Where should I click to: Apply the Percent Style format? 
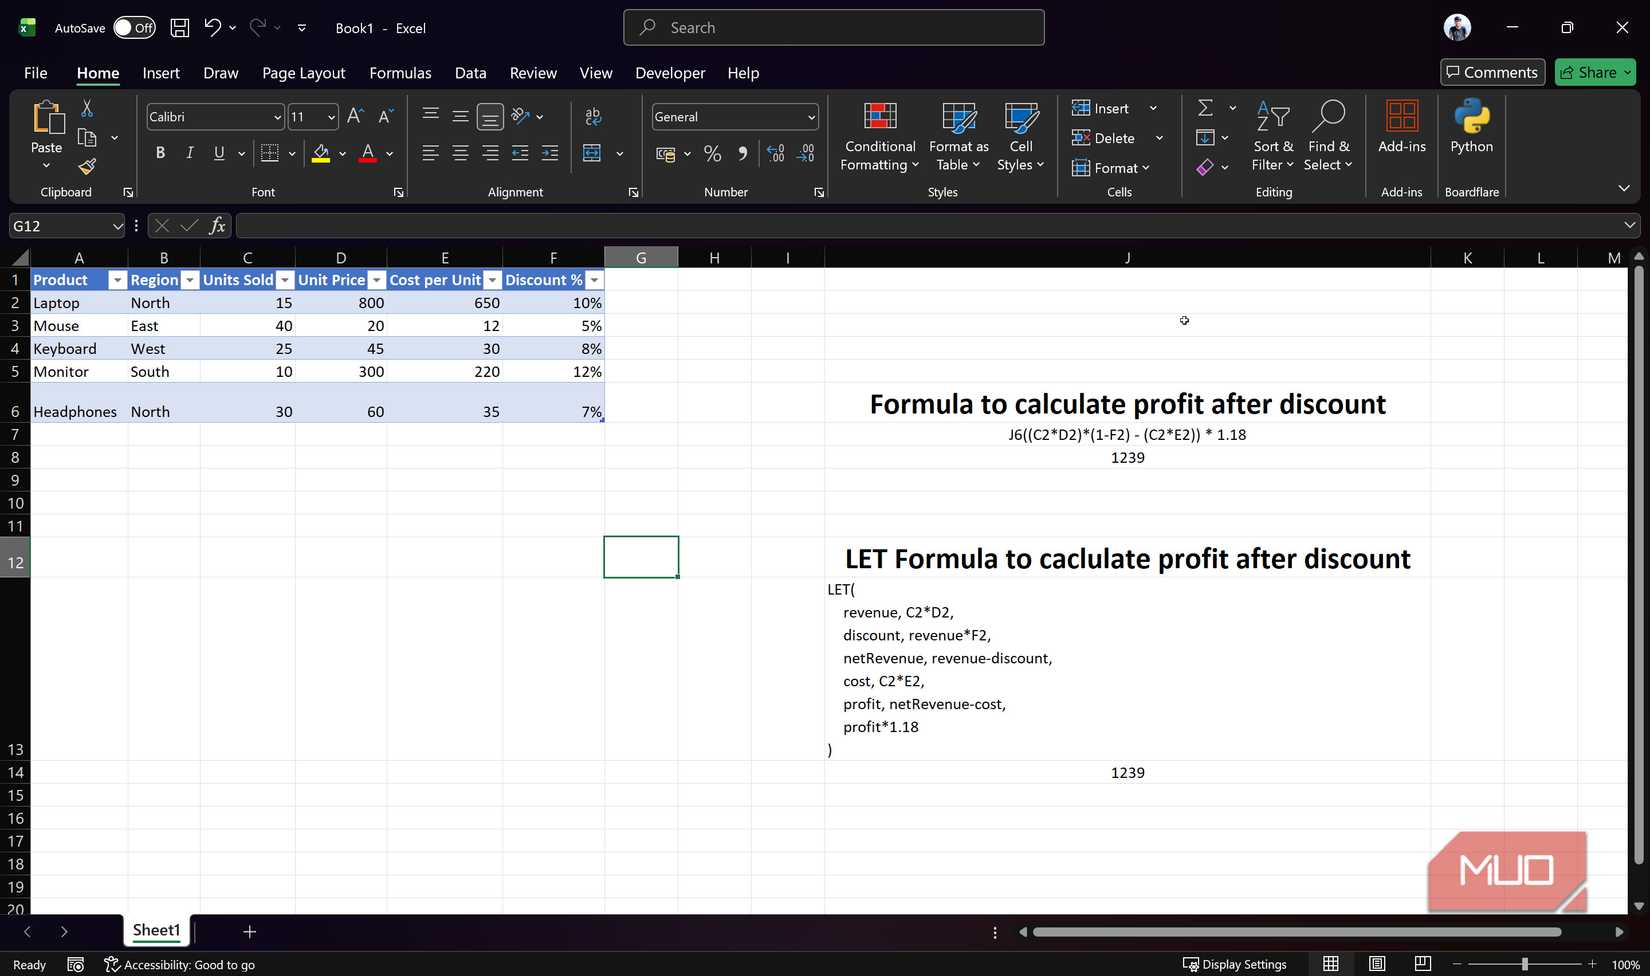(712, 153)
